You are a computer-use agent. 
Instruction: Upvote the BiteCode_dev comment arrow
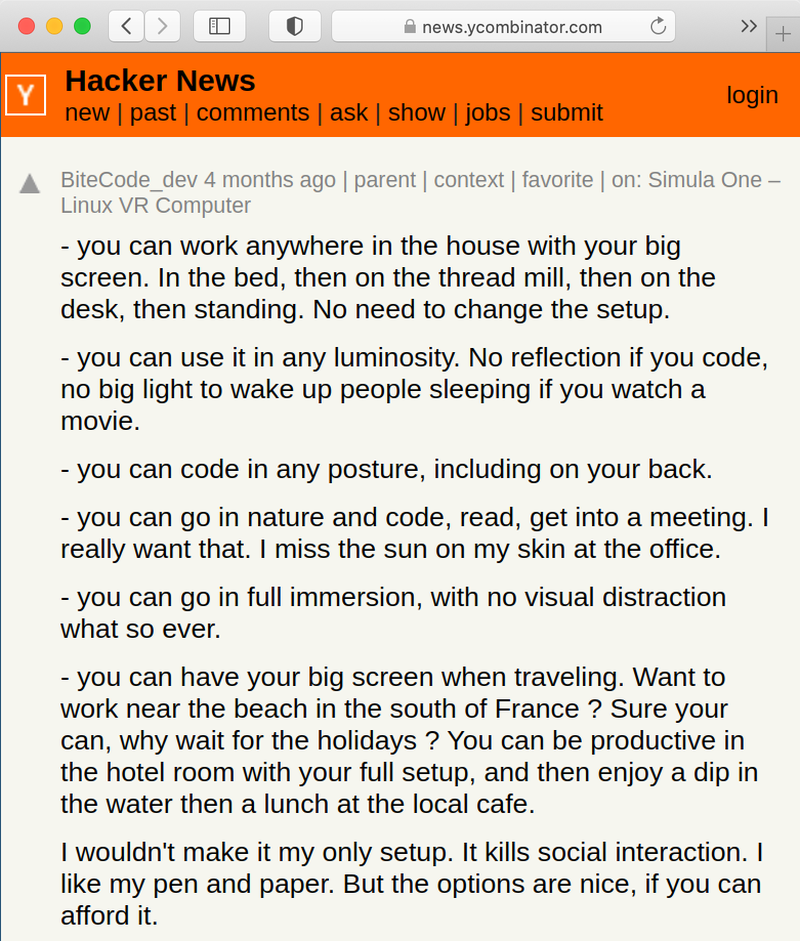[x=29, y=184]
